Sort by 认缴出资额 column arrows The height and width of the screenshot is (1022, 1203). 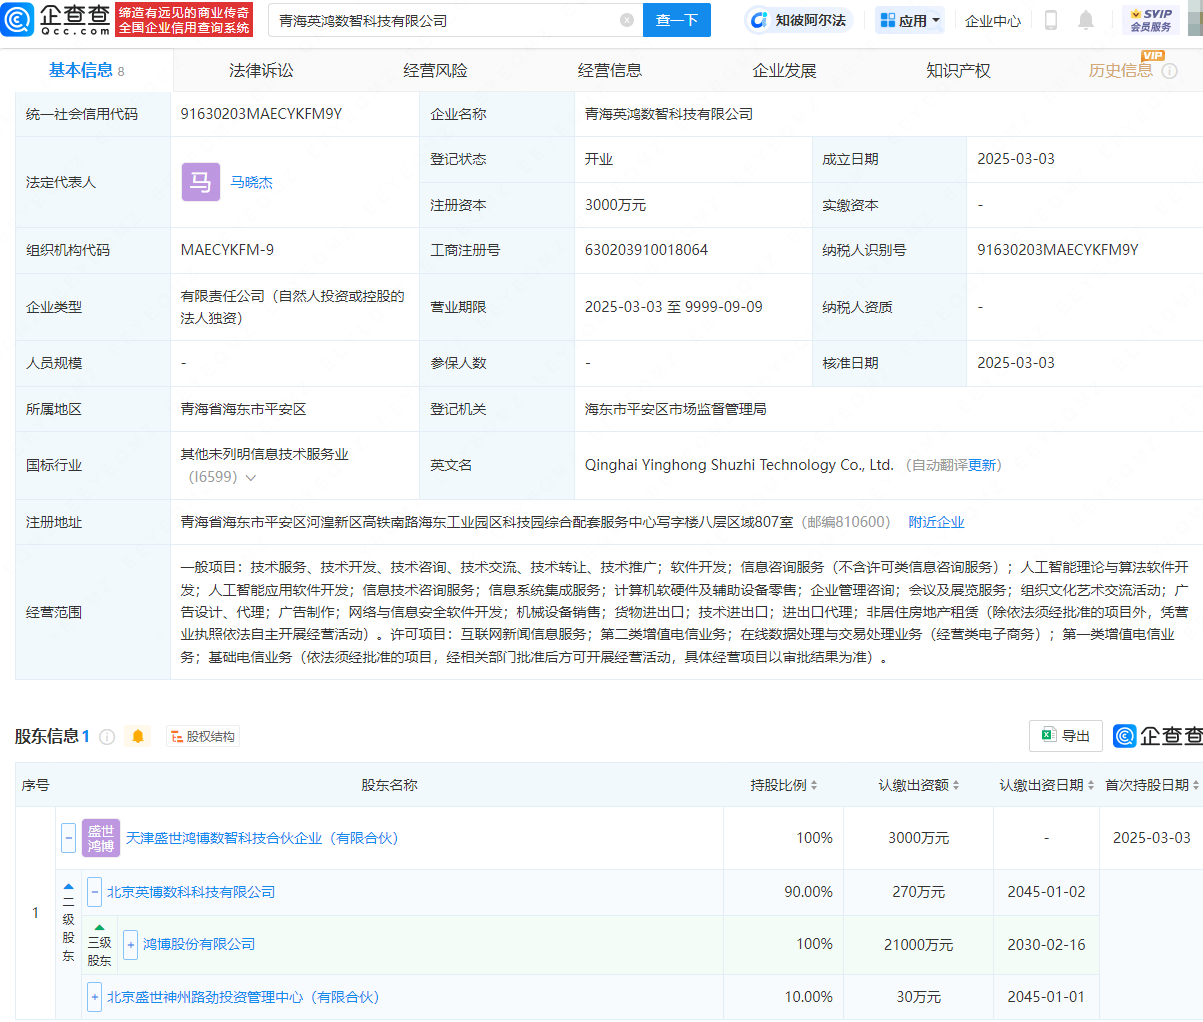(956, 786)
